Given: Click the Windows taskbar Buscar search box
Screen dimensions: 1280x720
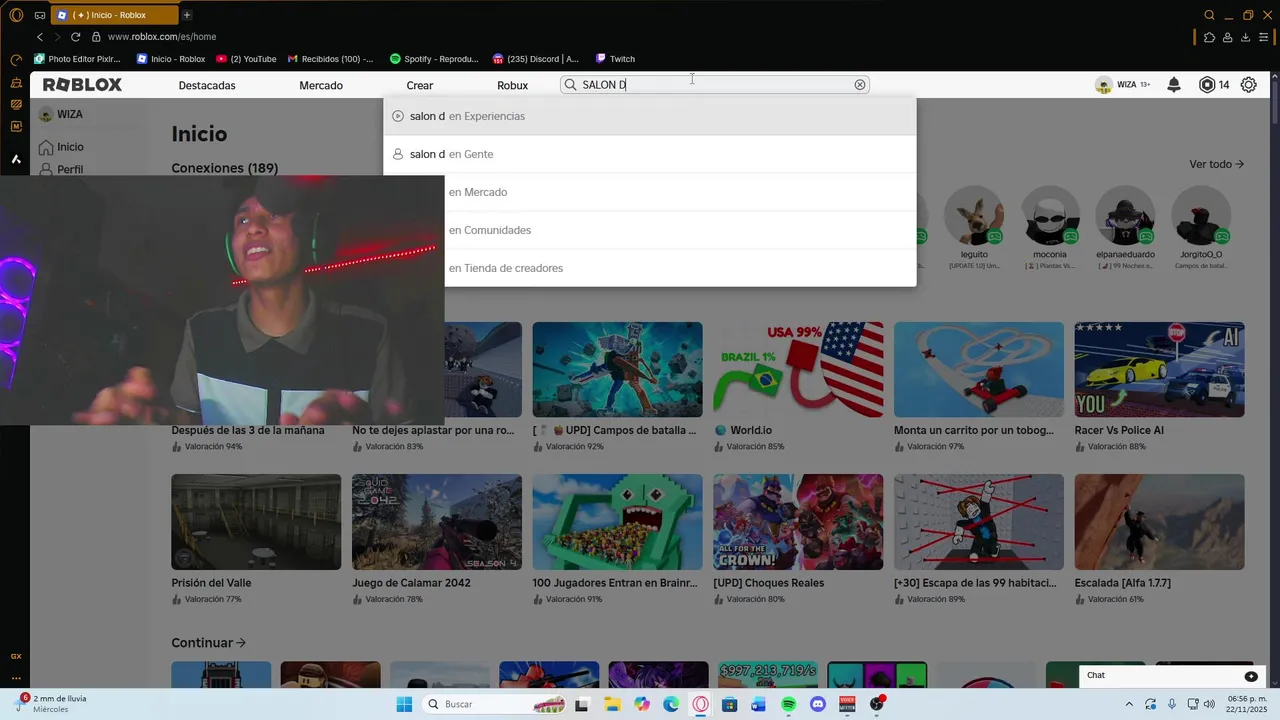Looking at the screenshot, I should 496,704.
